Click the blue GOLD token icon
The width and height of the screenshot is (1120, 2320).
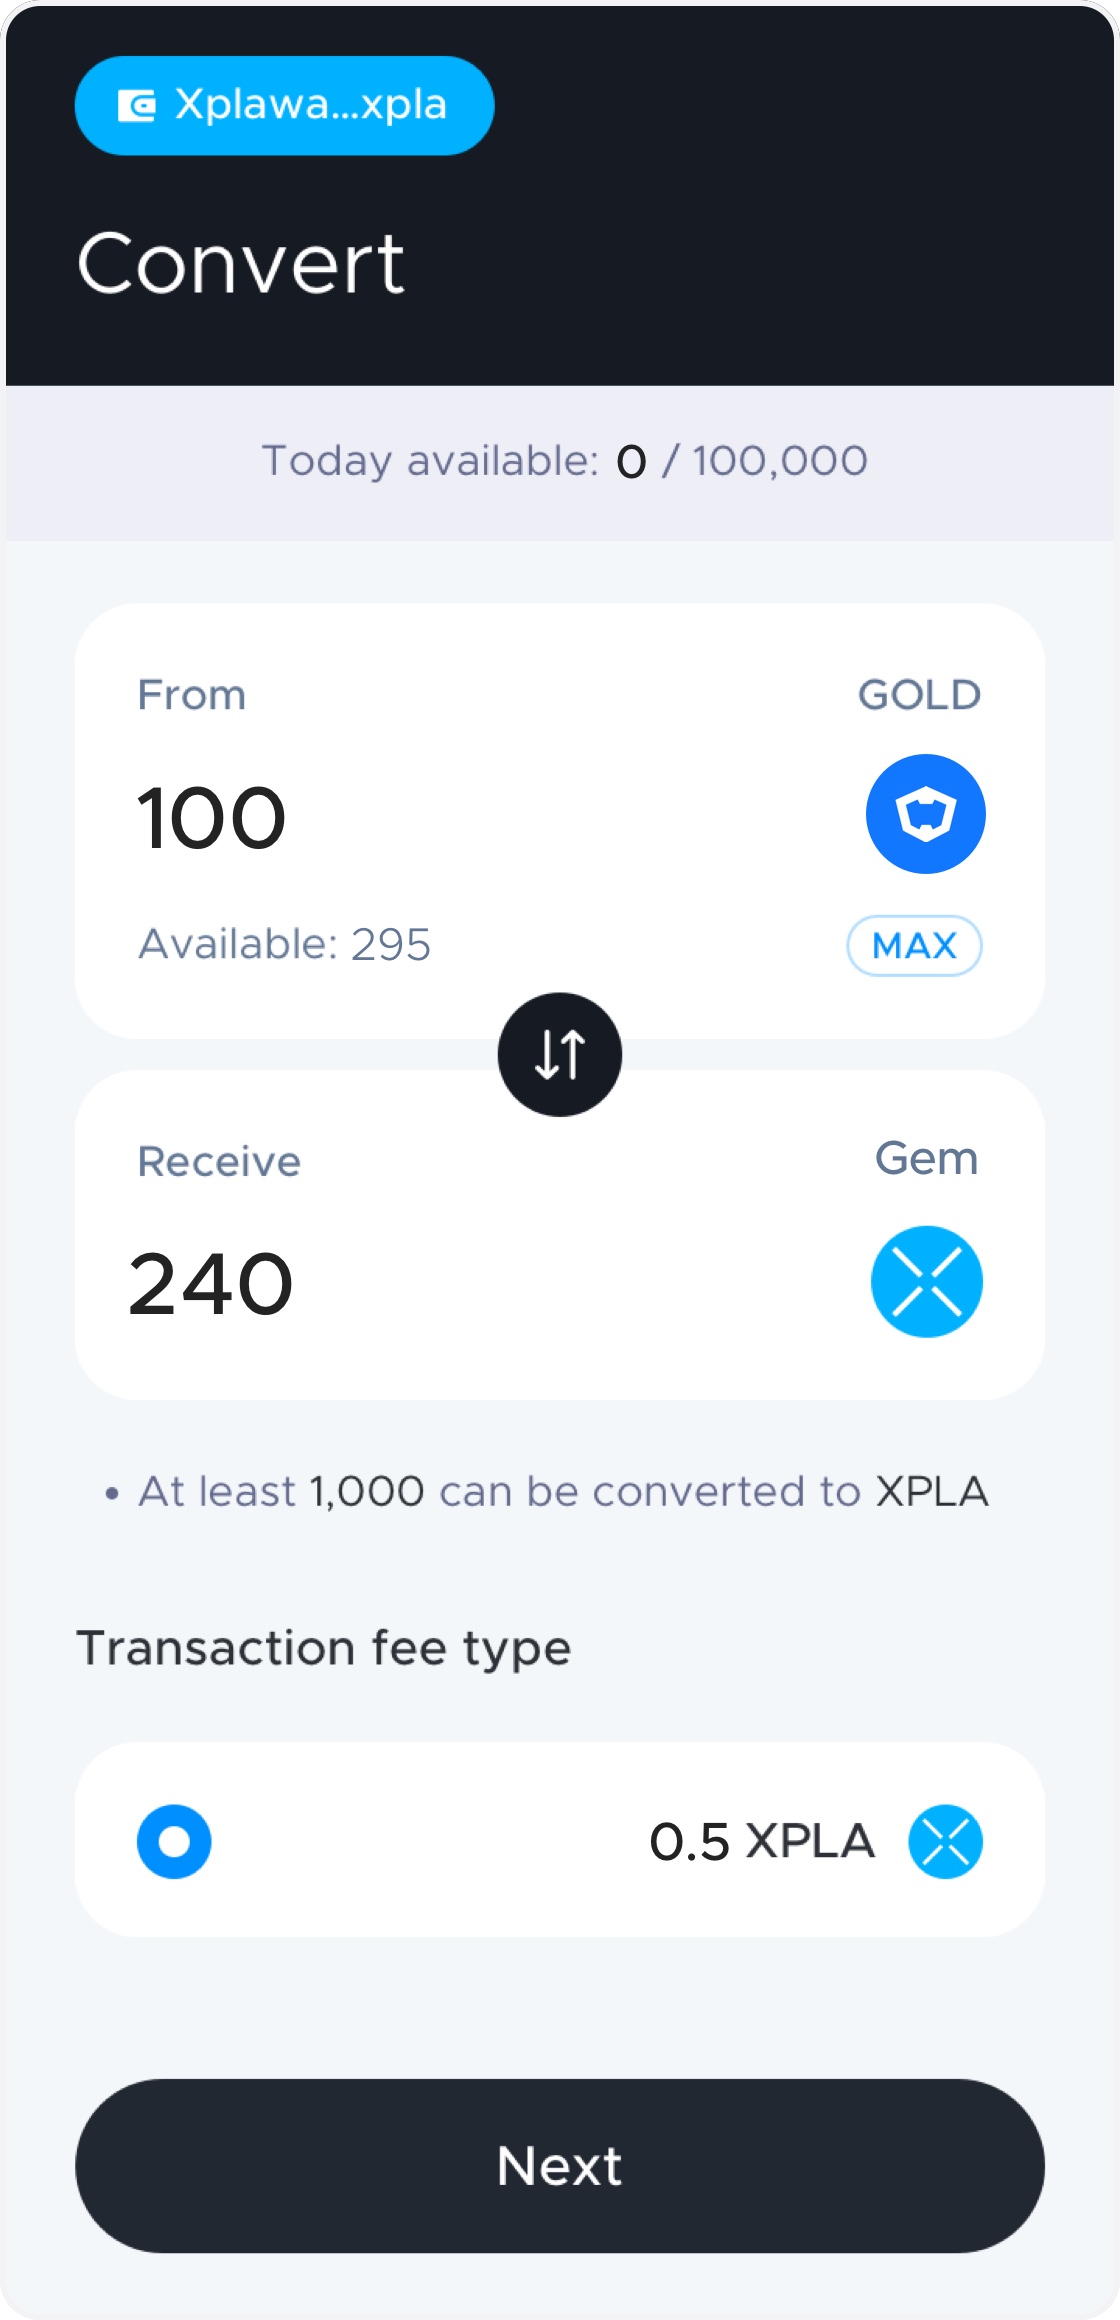[x=925, y=814]
